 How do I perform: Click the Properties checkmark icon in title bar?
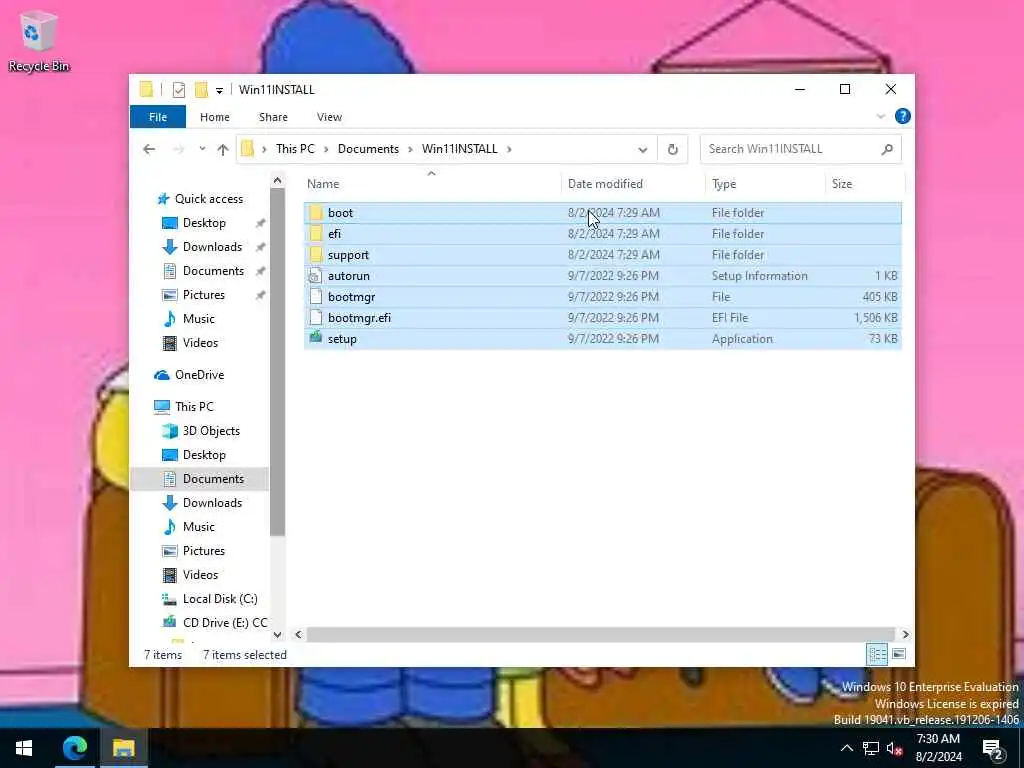pyautogui.click(x=178, y=89)
